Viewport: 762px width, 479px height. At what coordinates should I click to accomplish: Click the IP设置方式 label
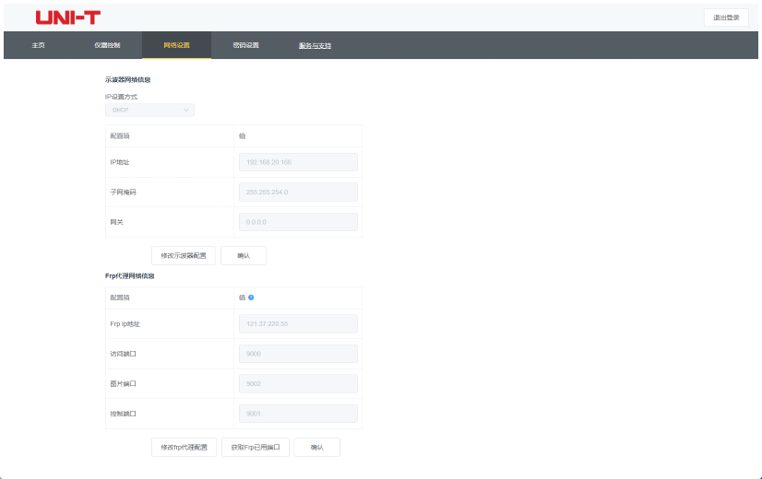pyautogui.click(x=121, y=97)
